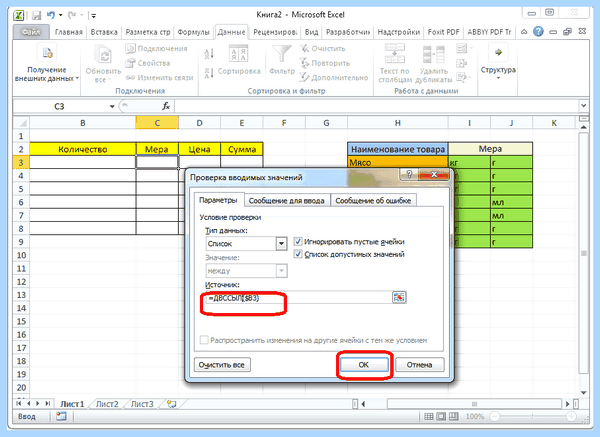Click the zoom in plus button
600x437 pixels.
571,416
